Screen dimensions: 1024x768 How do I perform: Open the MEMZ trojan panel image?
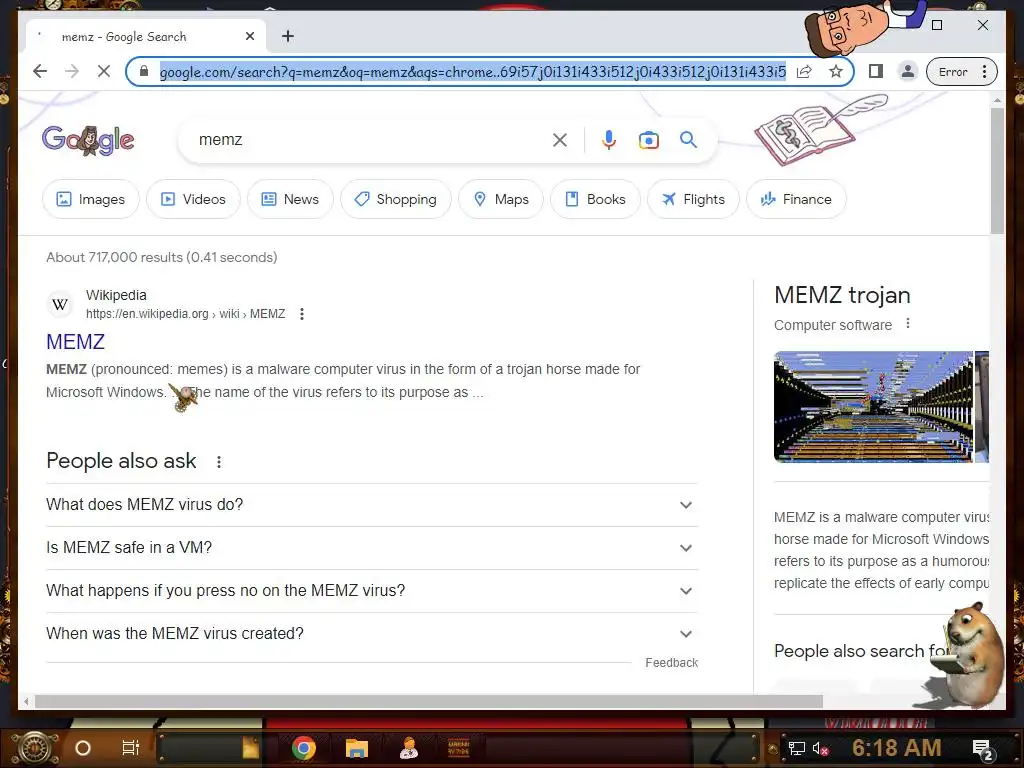pyautogui.click(x=873, y=407)
